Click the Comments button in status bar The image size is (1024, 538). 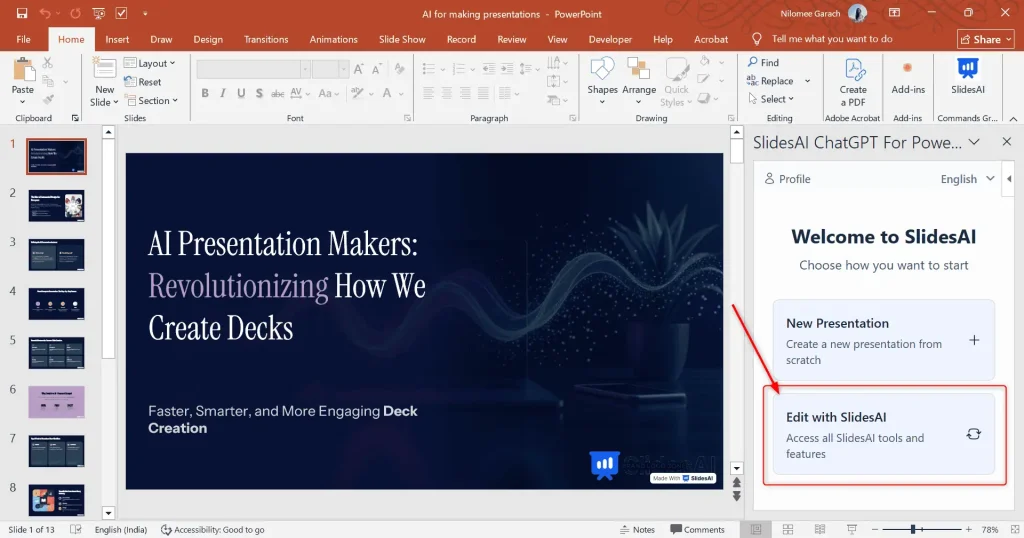coord(697,530)
